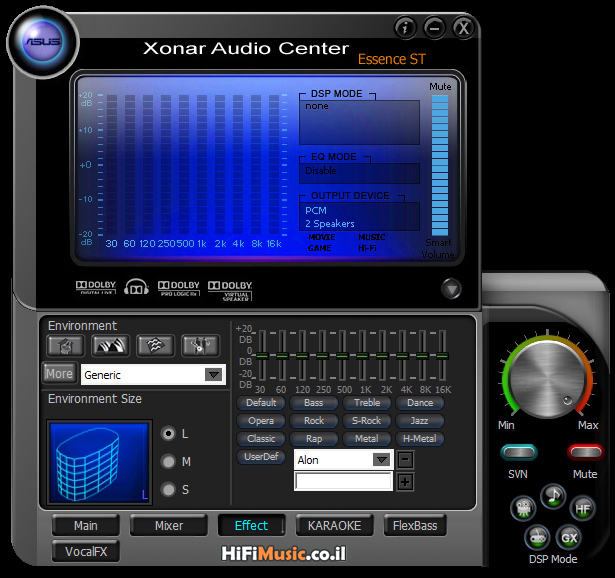Image resolution: width=615 pixels, height=578 pixels.
Task: Switch to the Effect tab
Action: (x=251, y=525)
